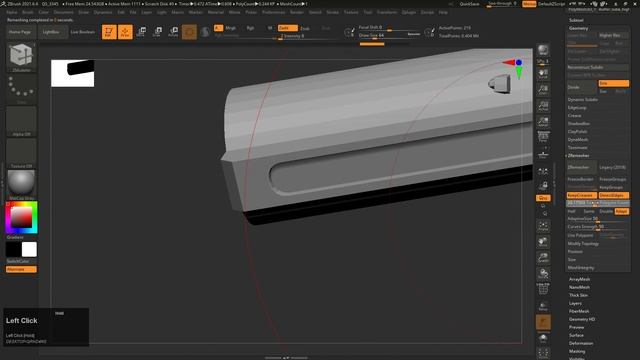
Task: Click the Home Page button
Action: point(20,32)
